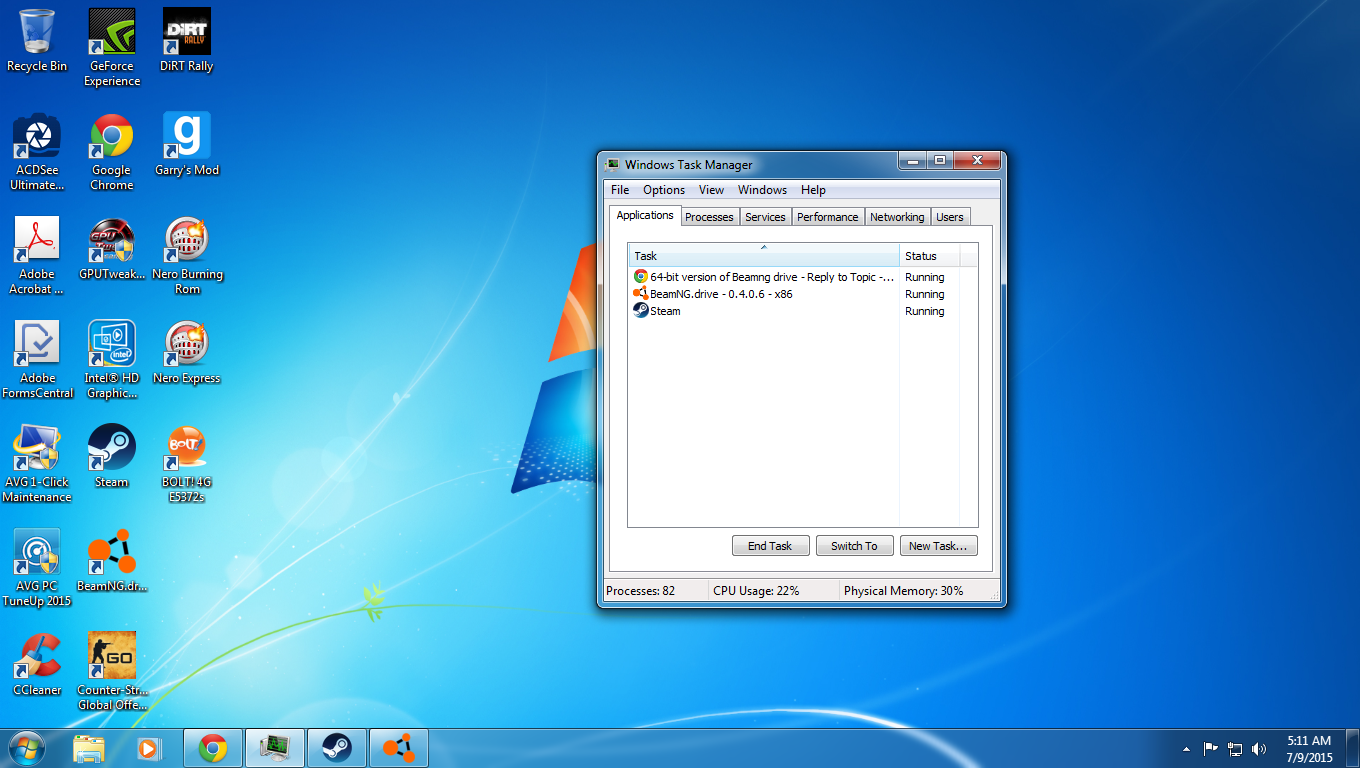The height and width of the screenshot is (768, 1360).
Task: Select the GeForce Experience desktop shortcut
Action: 112,47
